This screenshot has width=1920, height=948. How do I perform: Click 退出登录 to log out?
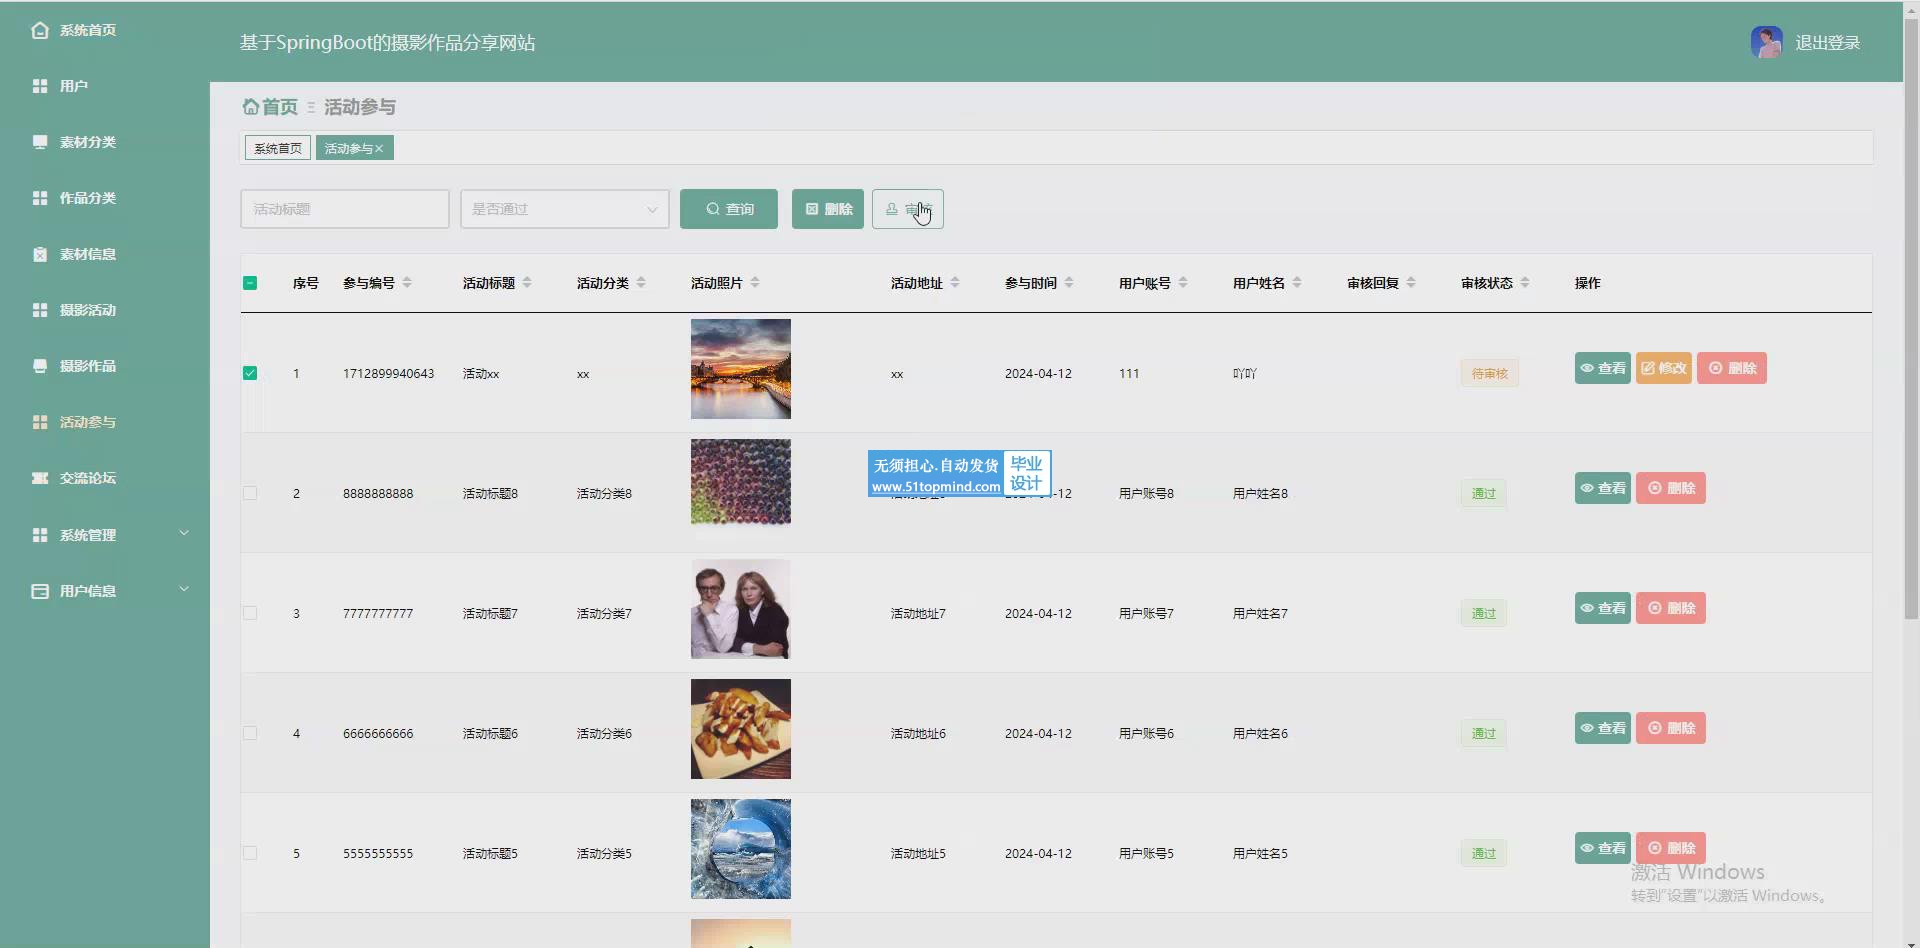pyautogui.click(x=1827, y=43)
